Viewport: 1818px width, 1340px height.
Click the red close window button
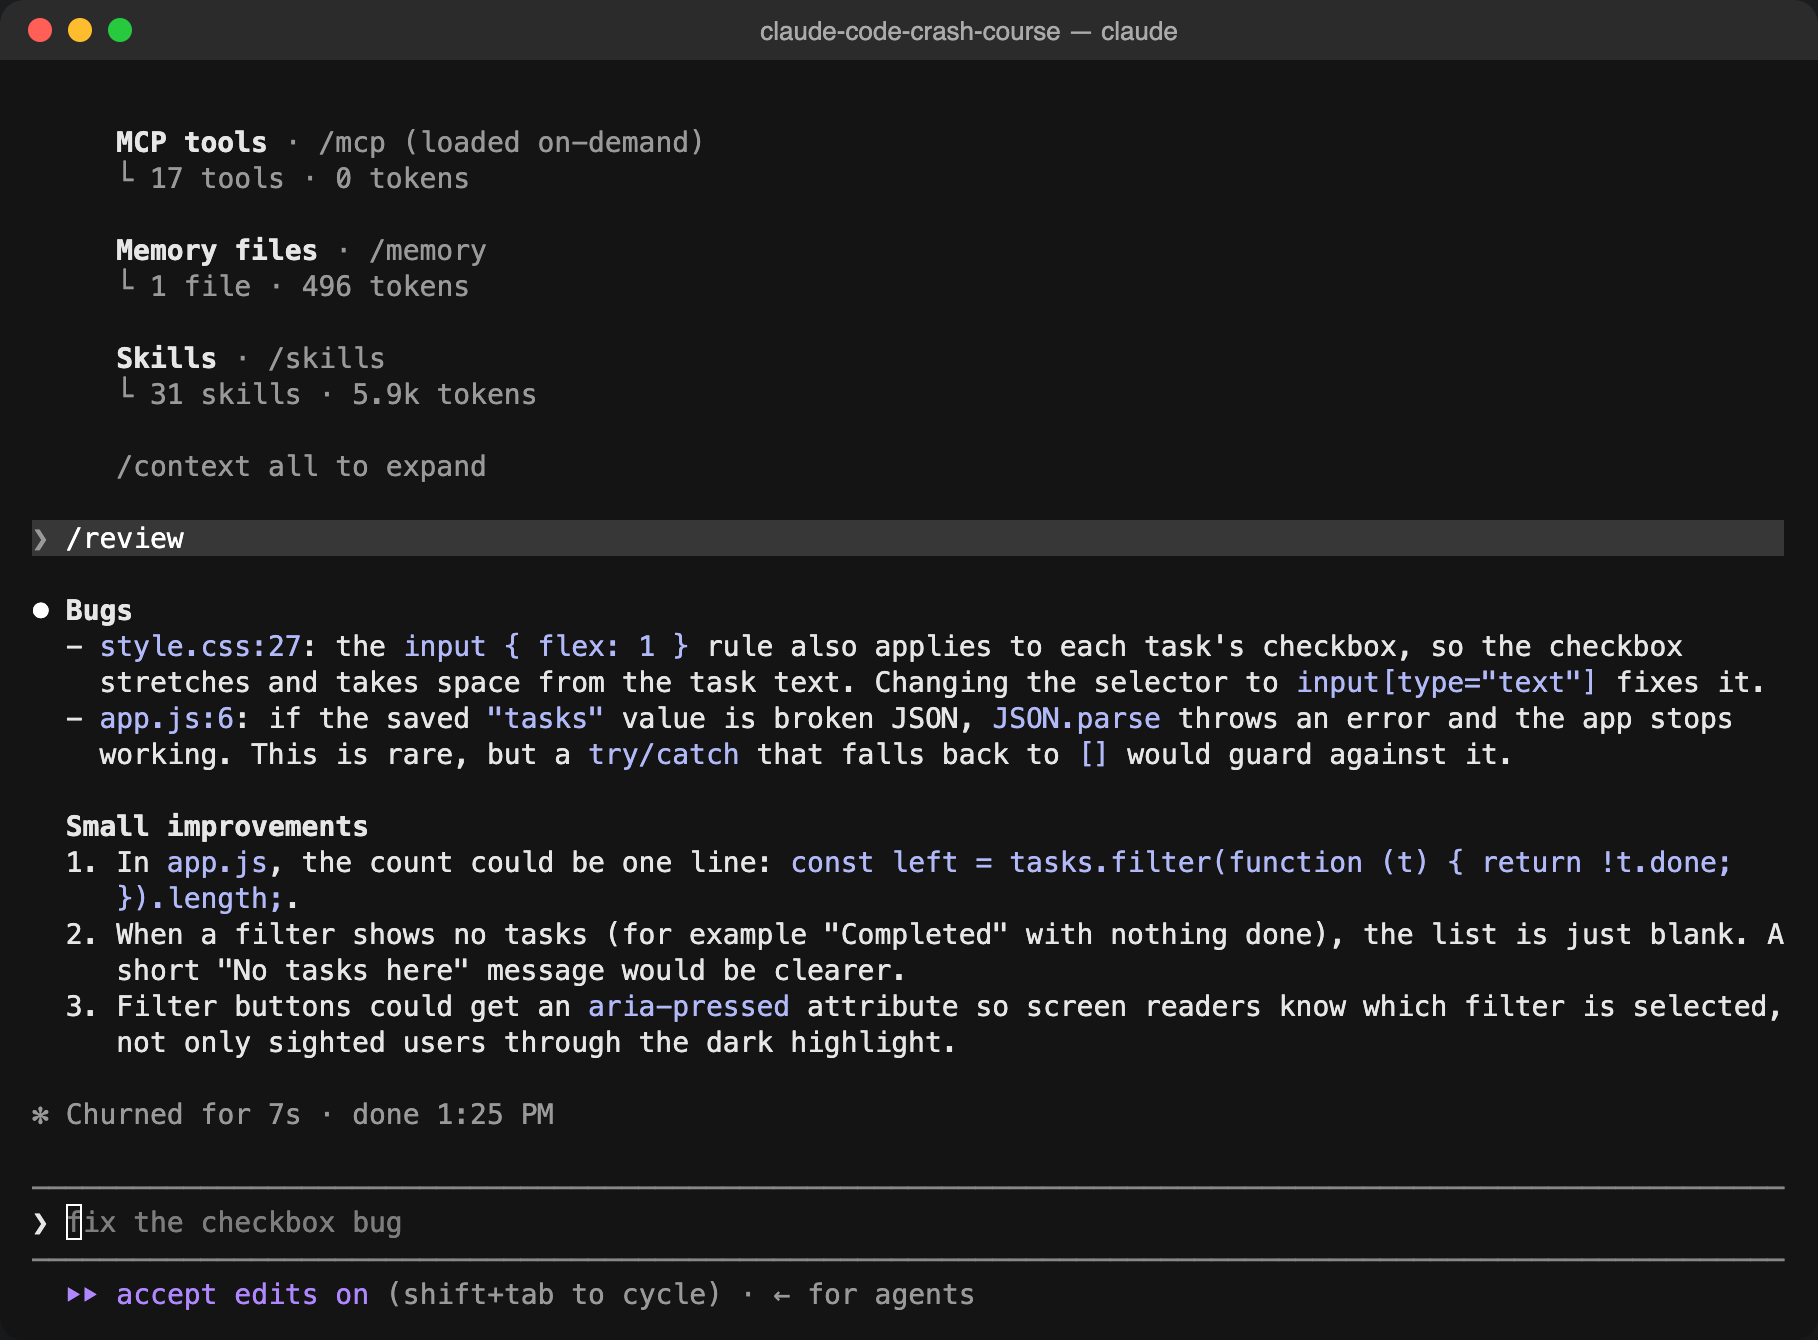click(x=40, y=30)
